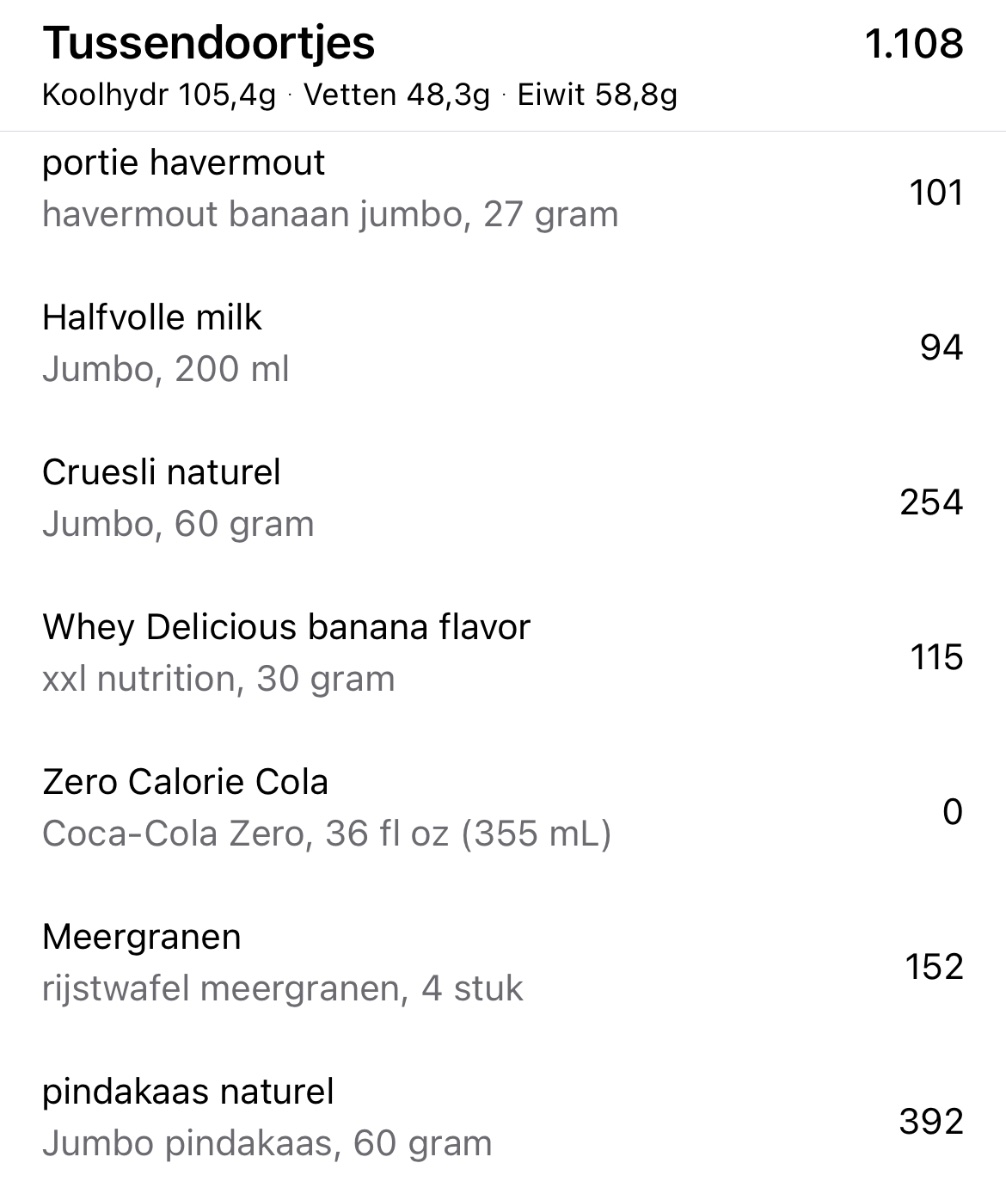Tap the 101 calories for havermout

935,192
